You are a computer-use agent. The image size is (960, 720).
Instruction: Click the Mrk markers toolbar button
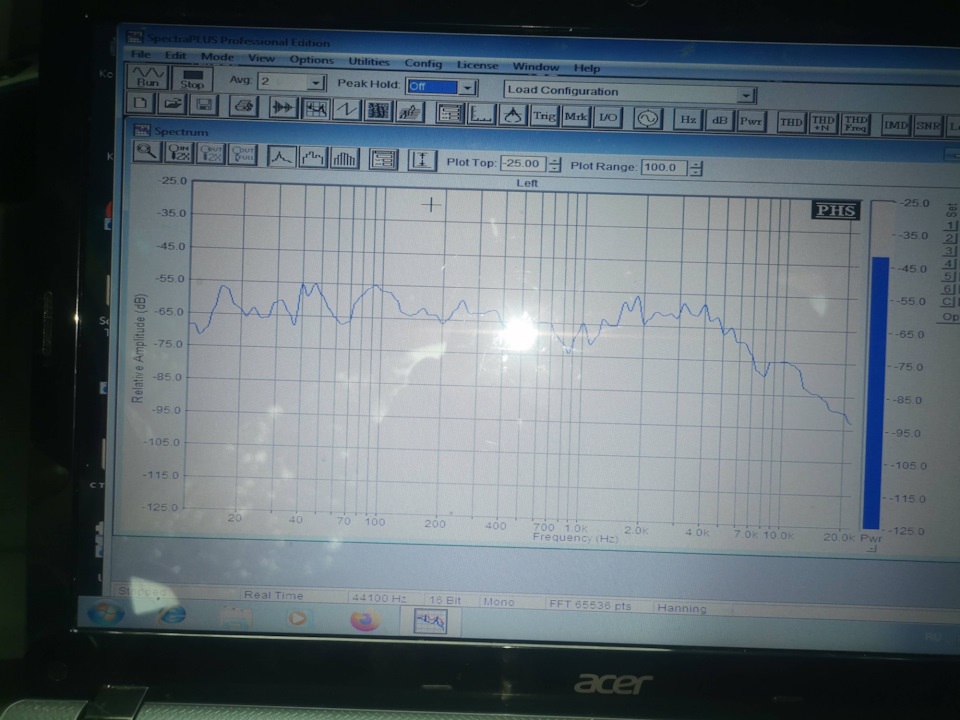[x=576, y=116]
